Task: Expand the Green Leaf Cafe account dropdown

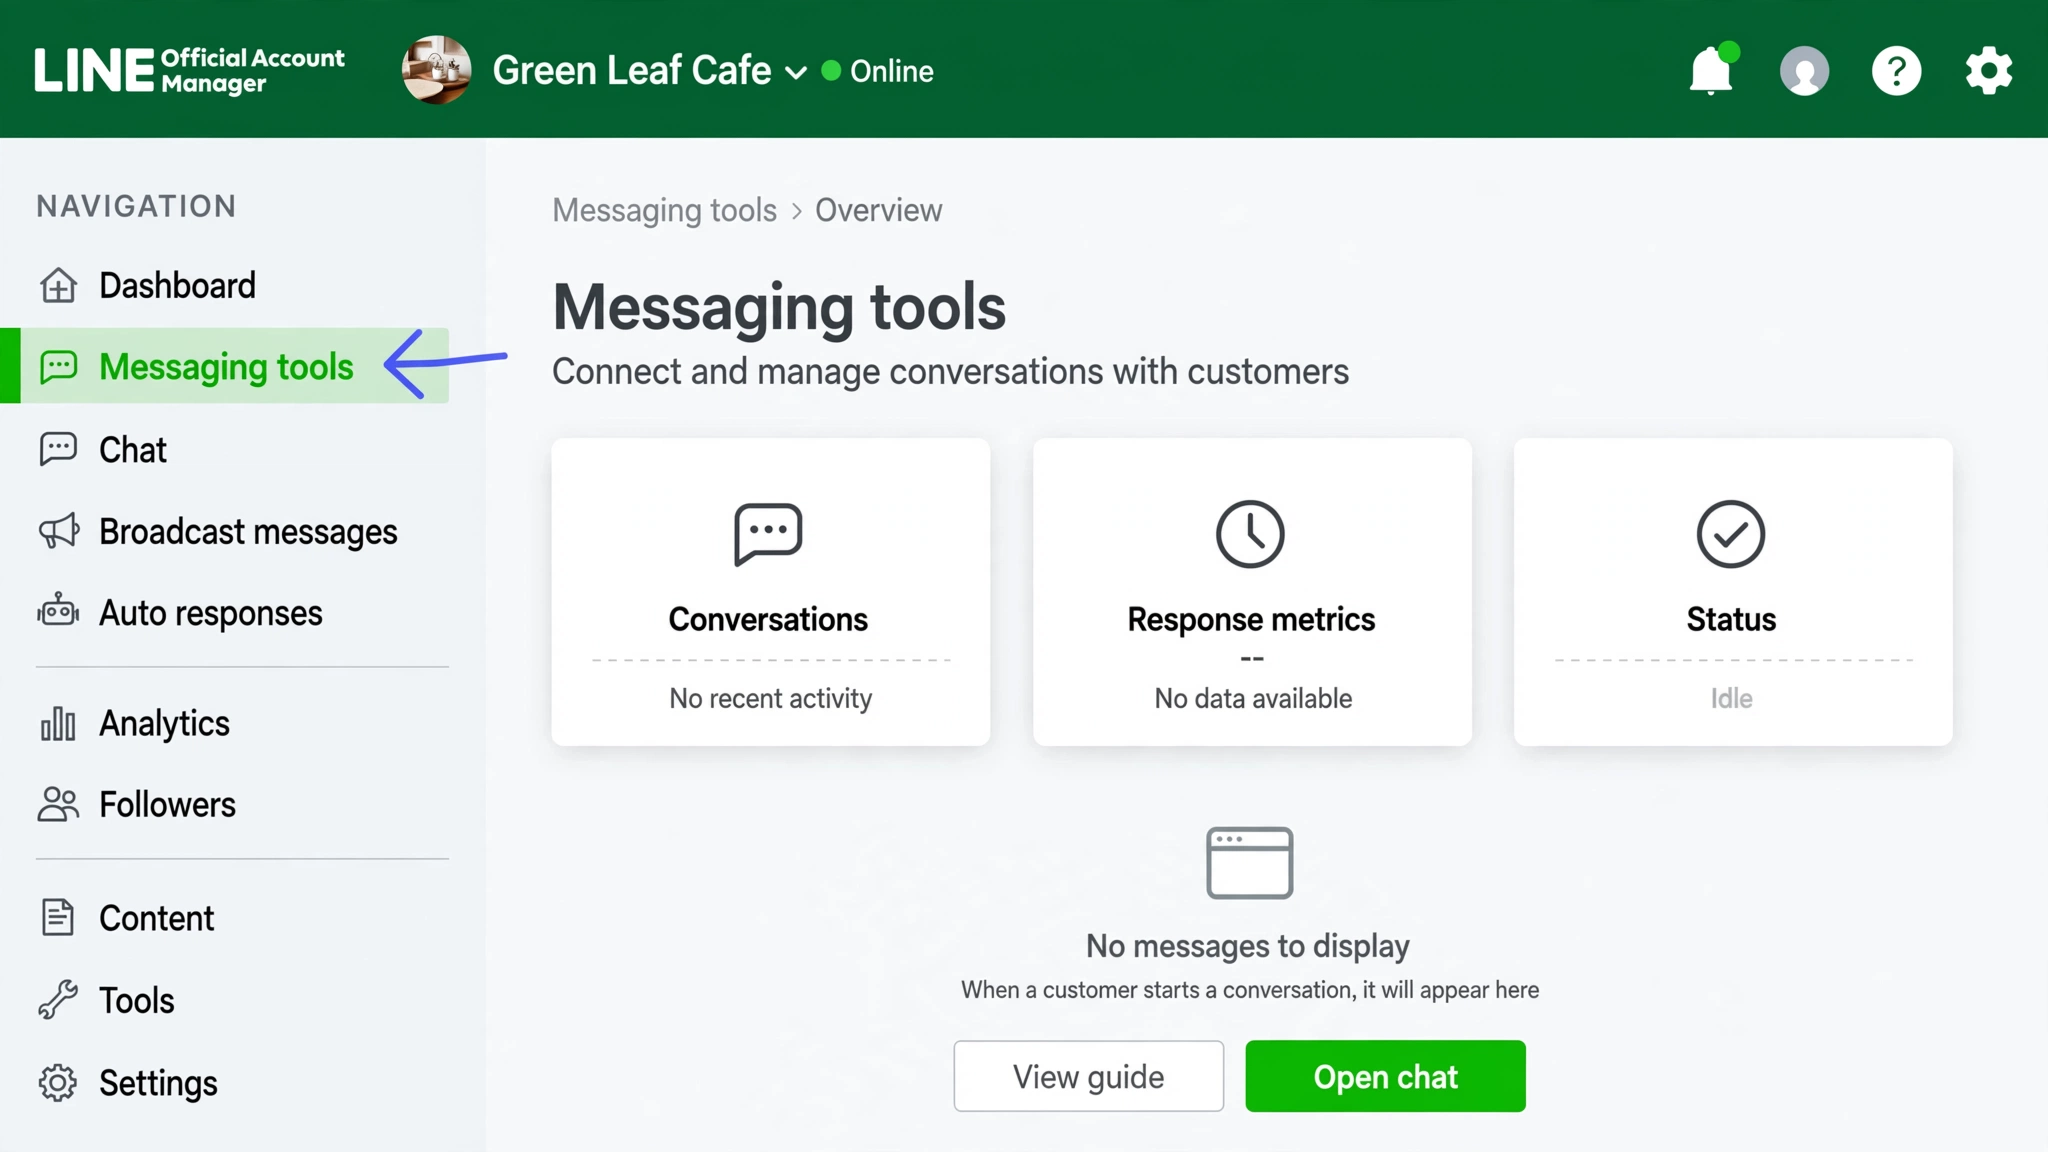Action: [796, 72]
